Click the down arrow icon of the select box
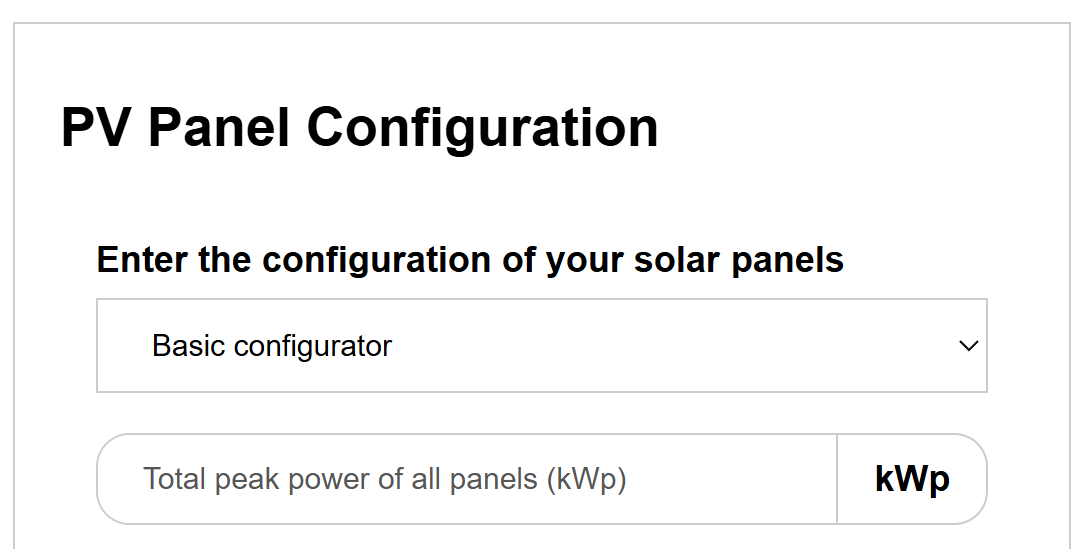Screen dimensions: 1086x549 (967, 346)
